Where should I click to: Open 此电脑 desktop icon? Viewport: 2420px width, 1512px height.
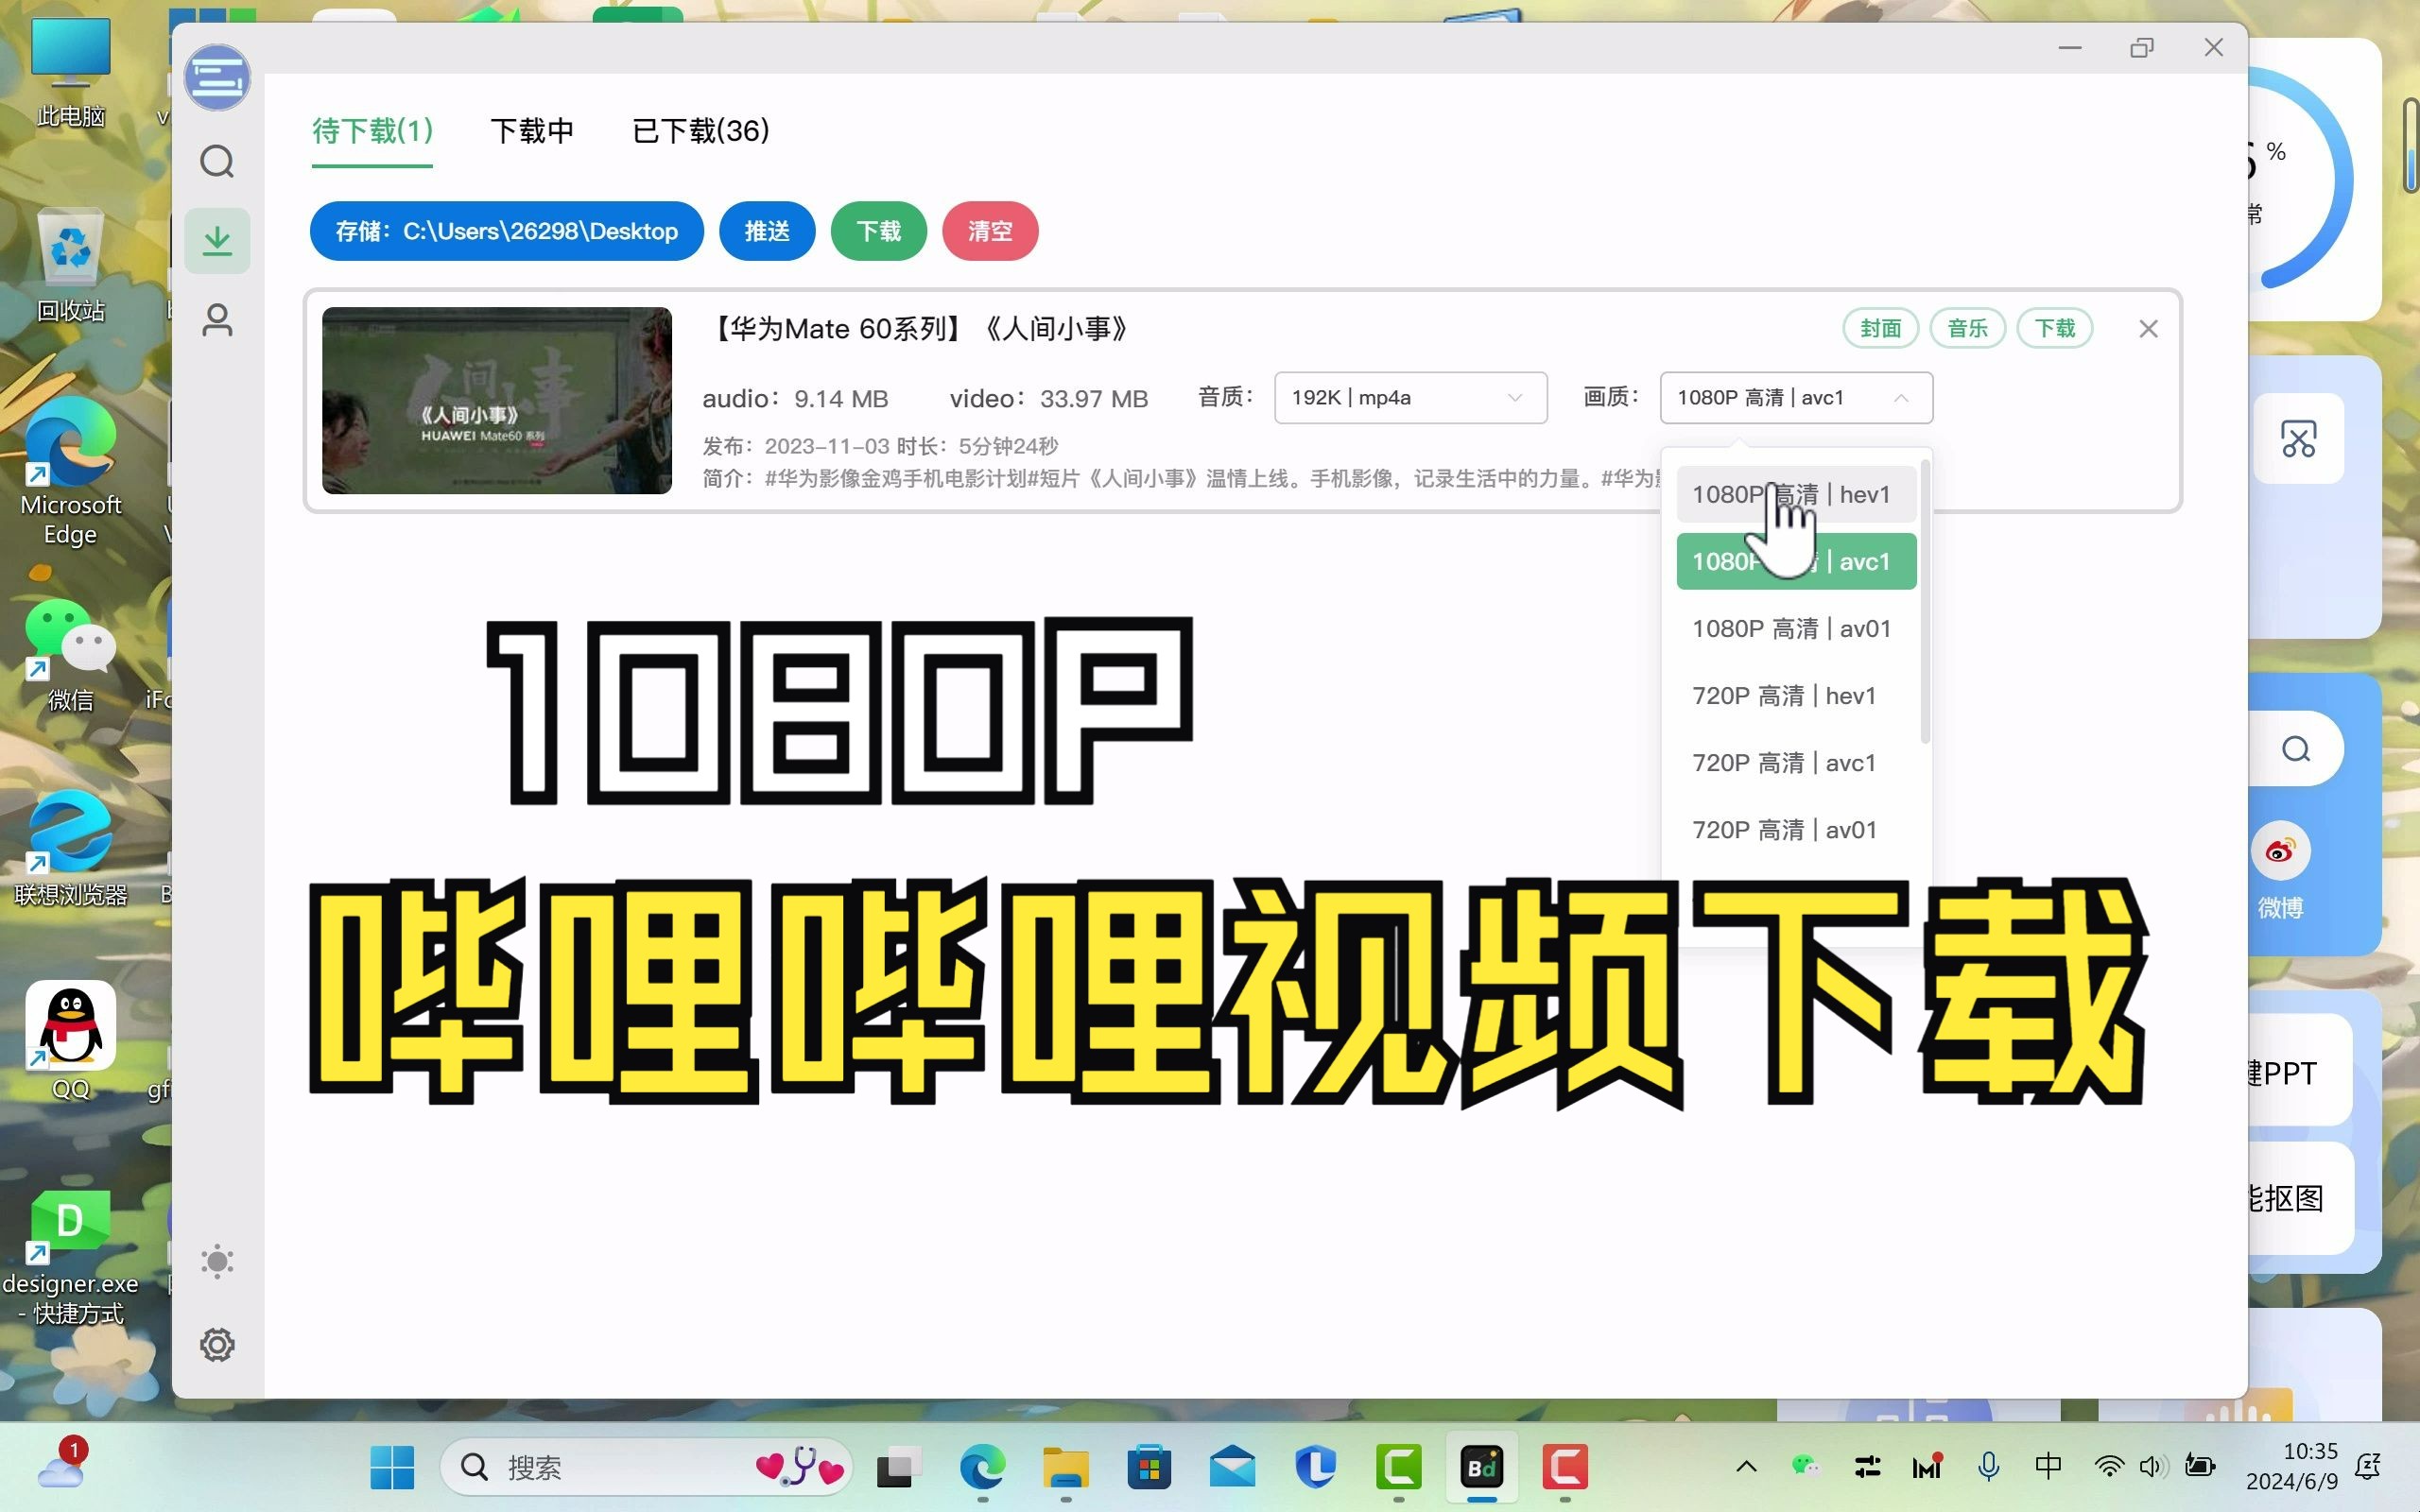coord(70,72)
